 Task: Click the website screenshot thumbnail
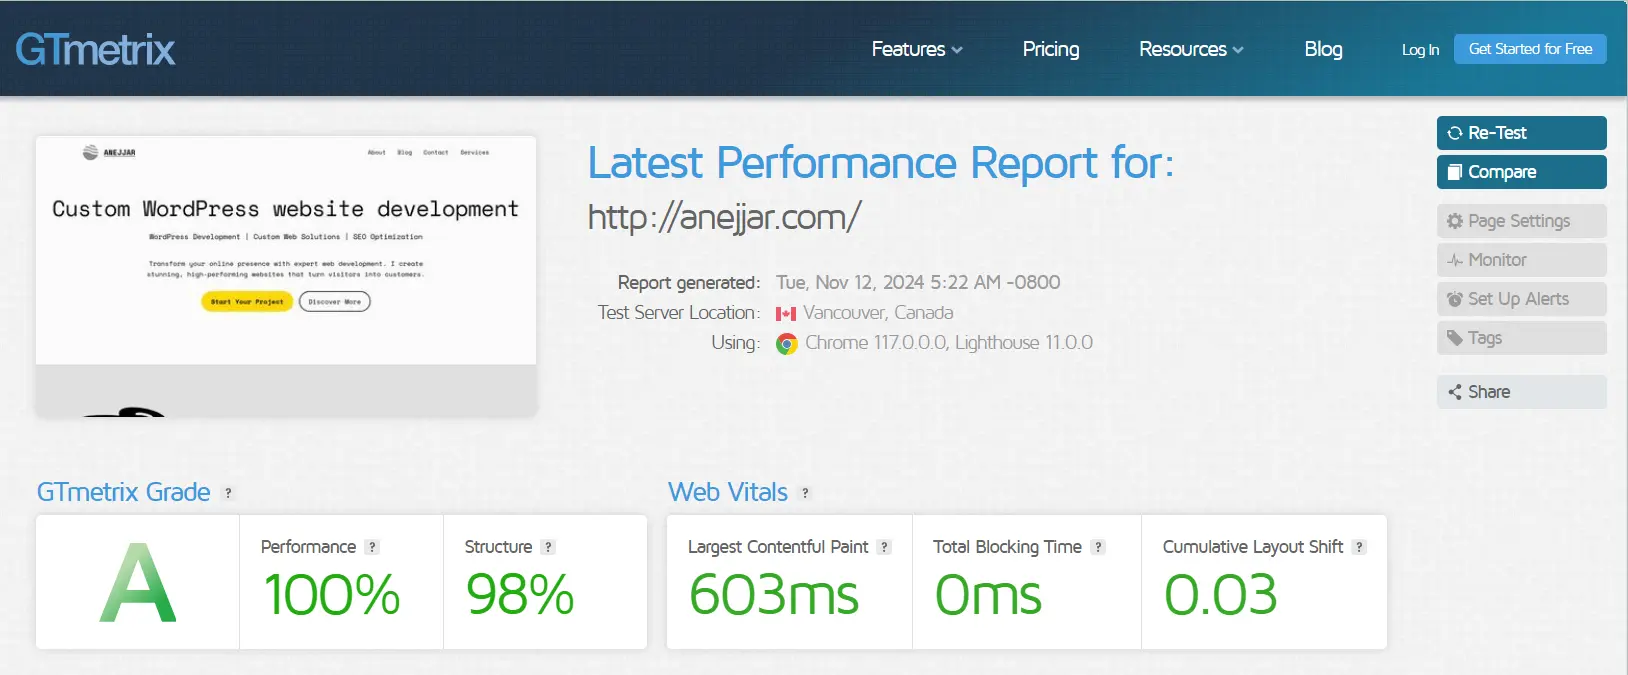286,276
